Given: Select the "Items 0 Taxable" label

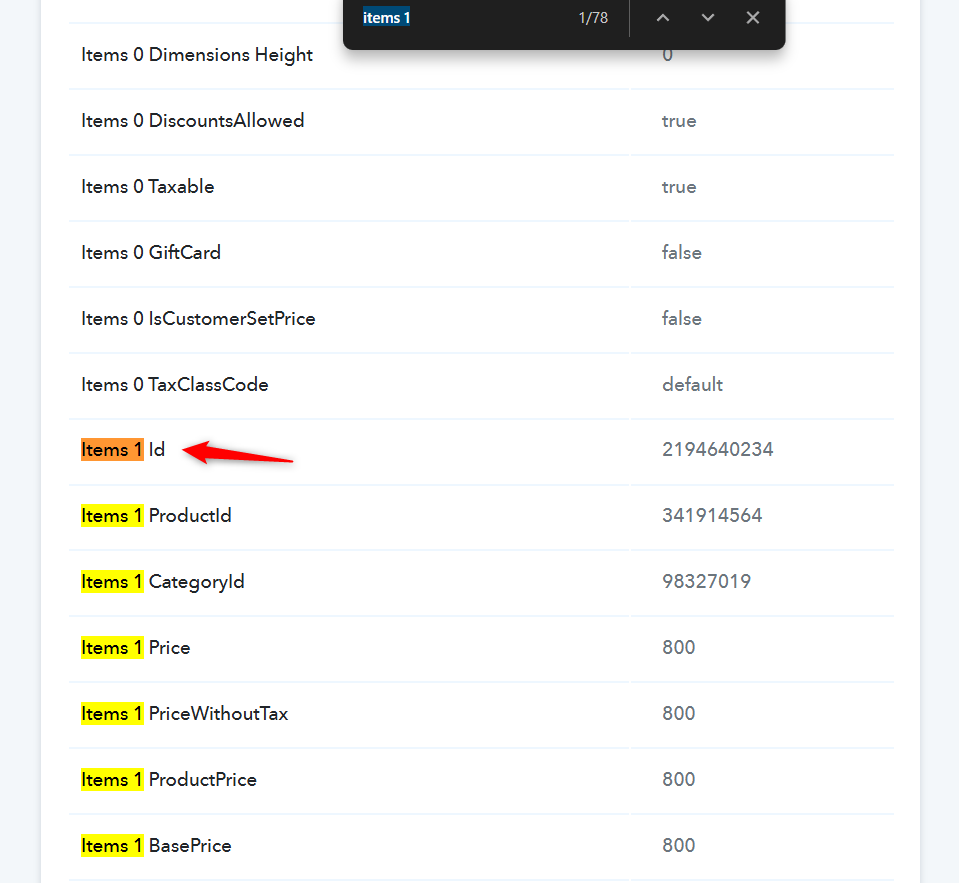Looking at the screenshot, I should point(147,187).
